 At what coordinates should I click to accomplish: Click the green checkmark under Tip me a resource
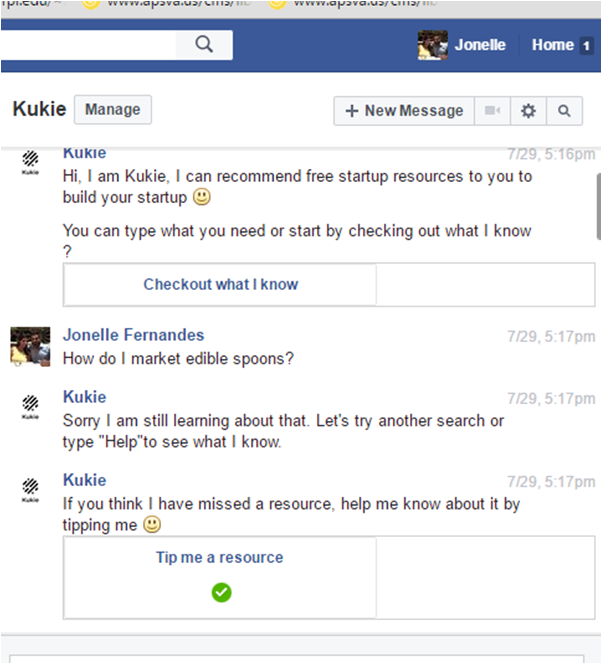tap(221, 592)
